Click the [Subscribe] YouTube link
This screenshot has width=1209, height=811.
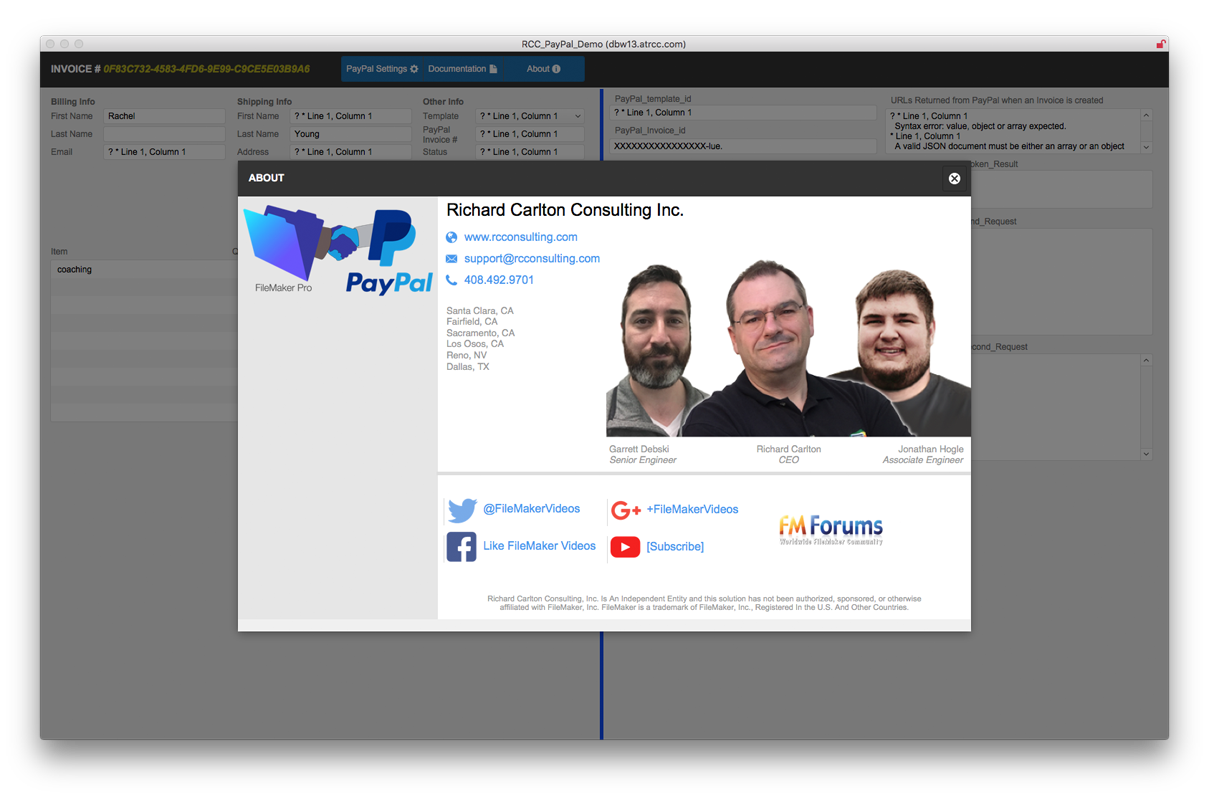coord(675,547)
